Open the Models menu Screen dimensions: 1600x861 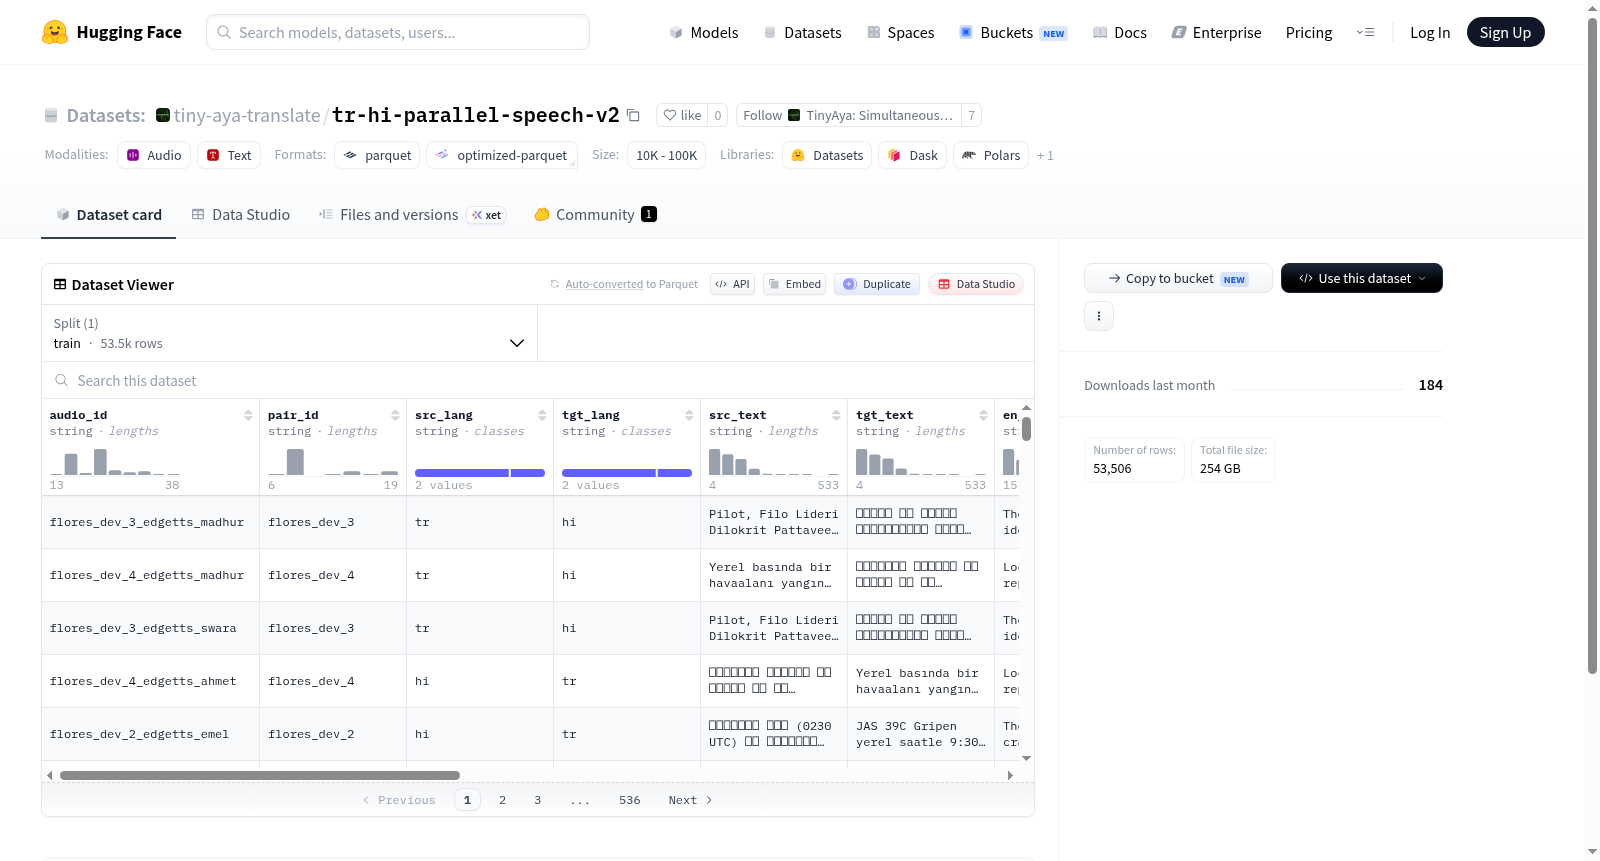(x=704, y=32)
